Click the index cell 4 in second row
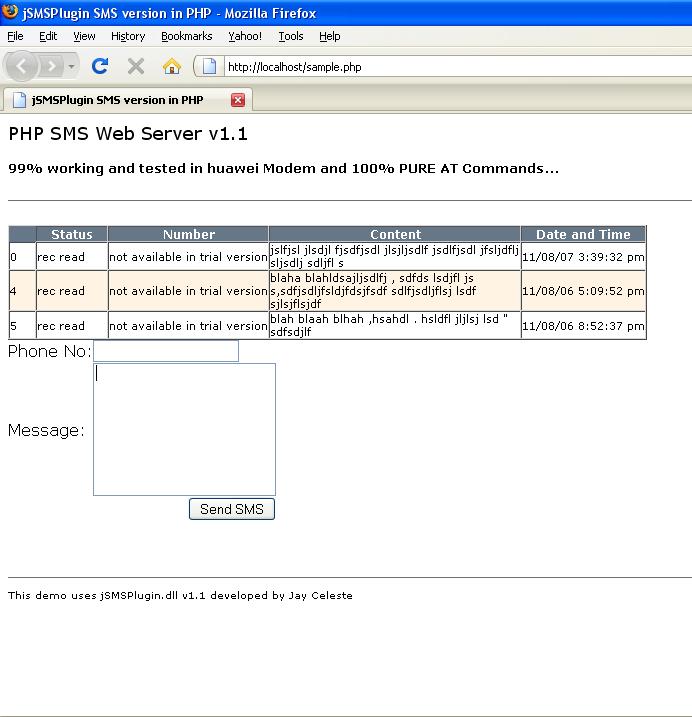 pos(22,291)
